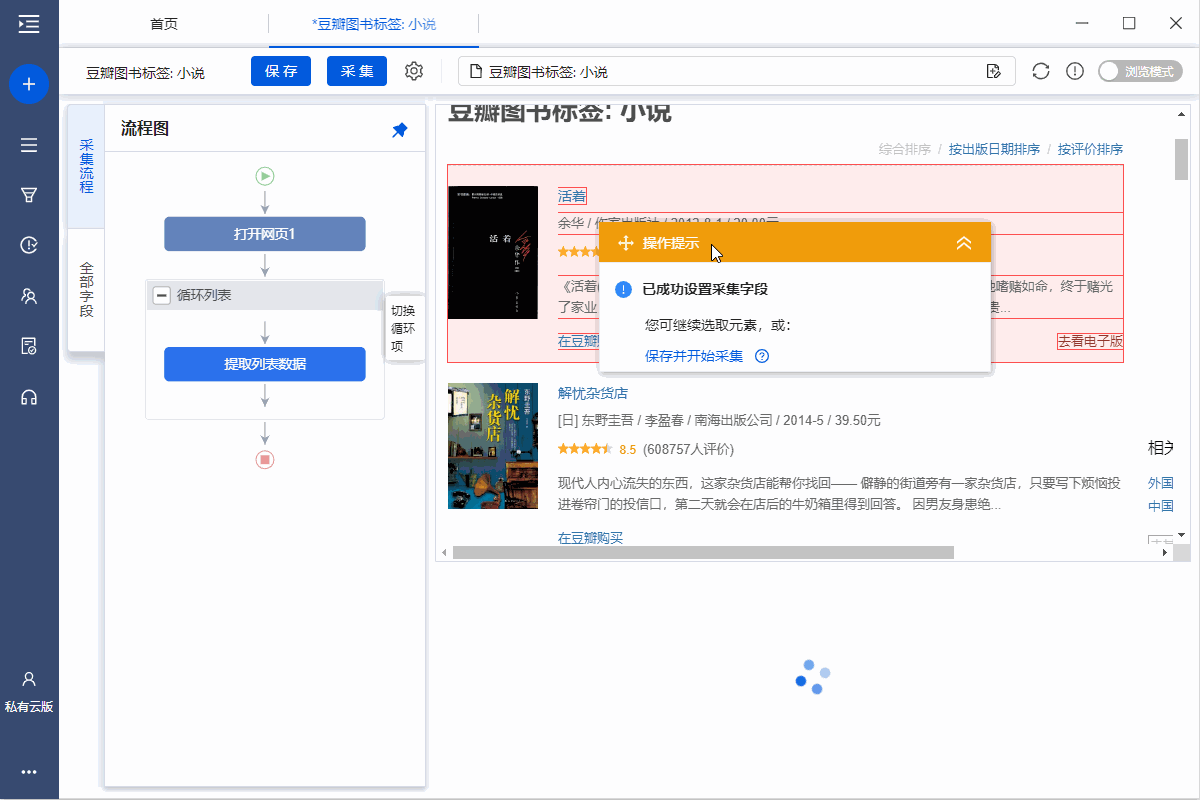
Task: Toggle the 浏览模式 switch
Action: [1139, 71]
